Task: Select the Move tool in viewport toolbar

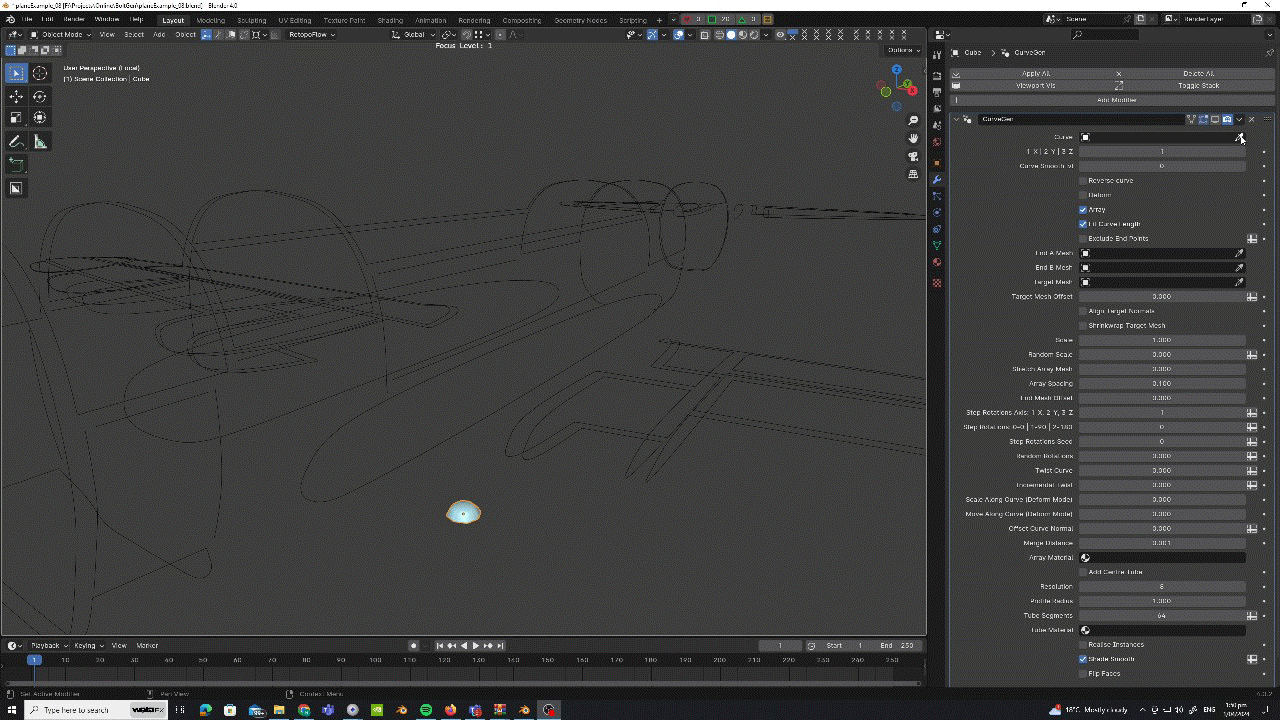Action: click(x=16, y=97)
